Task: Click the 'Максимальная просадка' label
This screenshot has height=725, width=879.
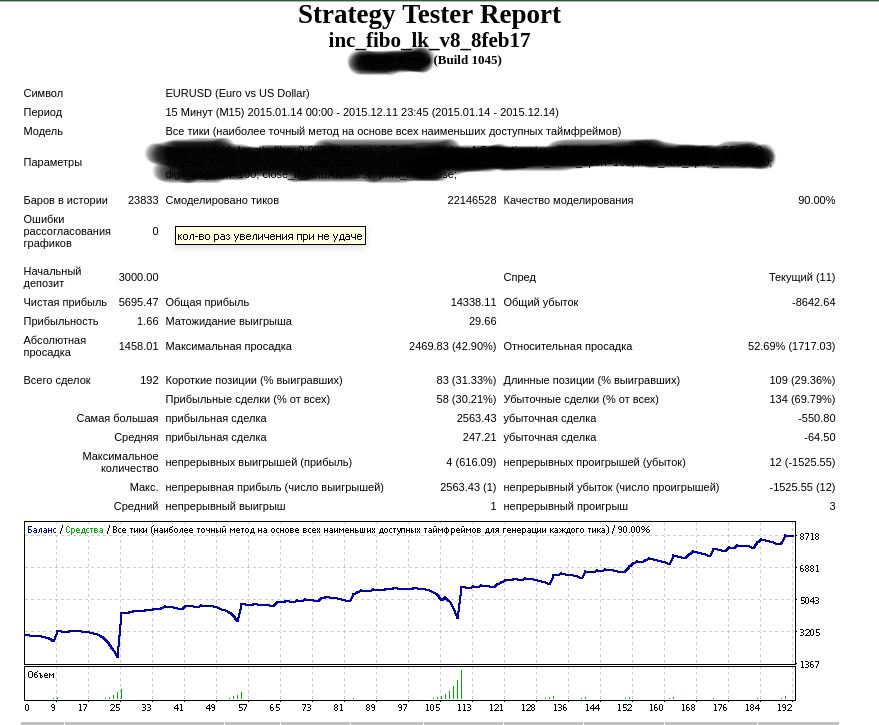Action: tap(228, 346)
